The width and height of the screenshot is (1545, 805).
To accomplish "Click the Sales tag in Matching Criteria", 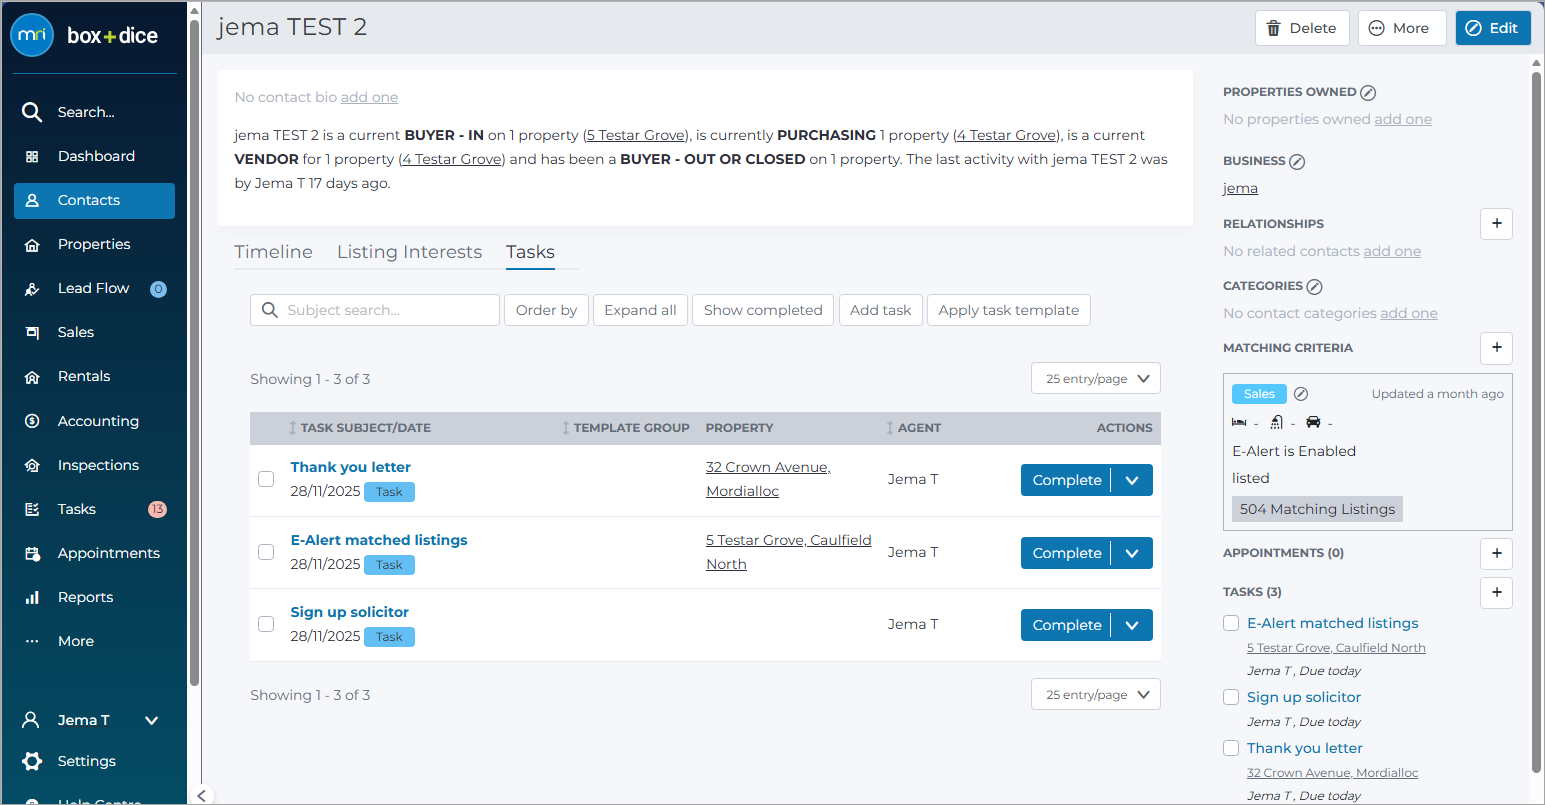I will pos(1259,394).
